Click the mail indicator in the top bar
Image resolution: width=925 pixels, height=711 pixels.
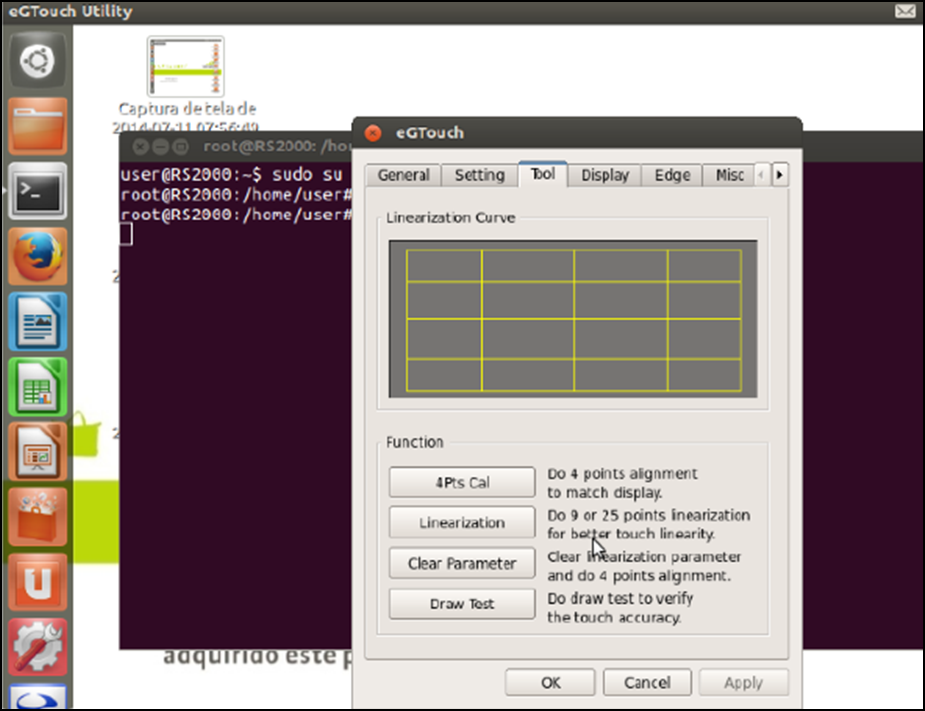[905, 11]
